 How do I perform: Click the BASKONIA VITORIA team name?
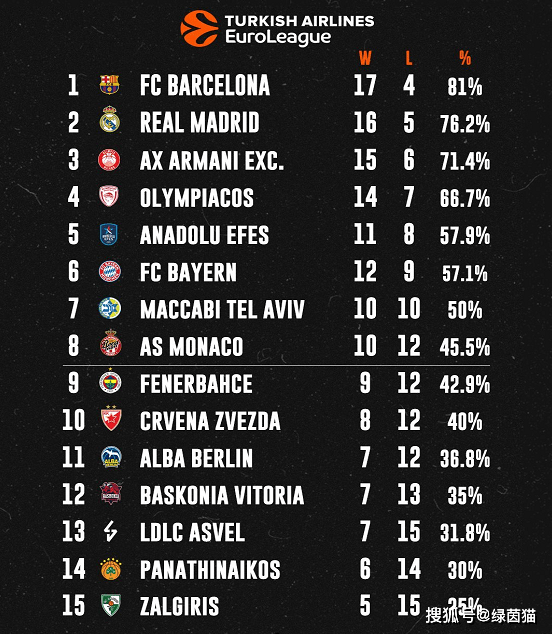(x=222, y=495)
